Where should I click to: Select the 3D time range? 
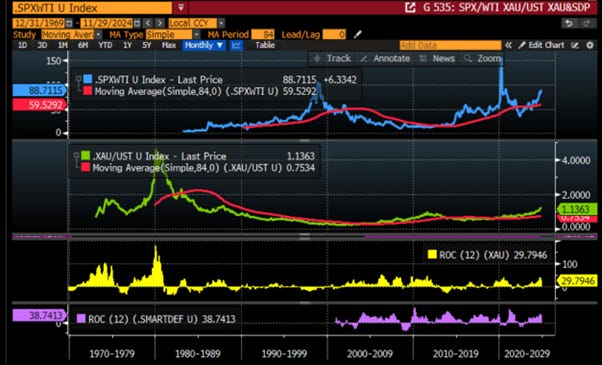(x=42, y=45)
